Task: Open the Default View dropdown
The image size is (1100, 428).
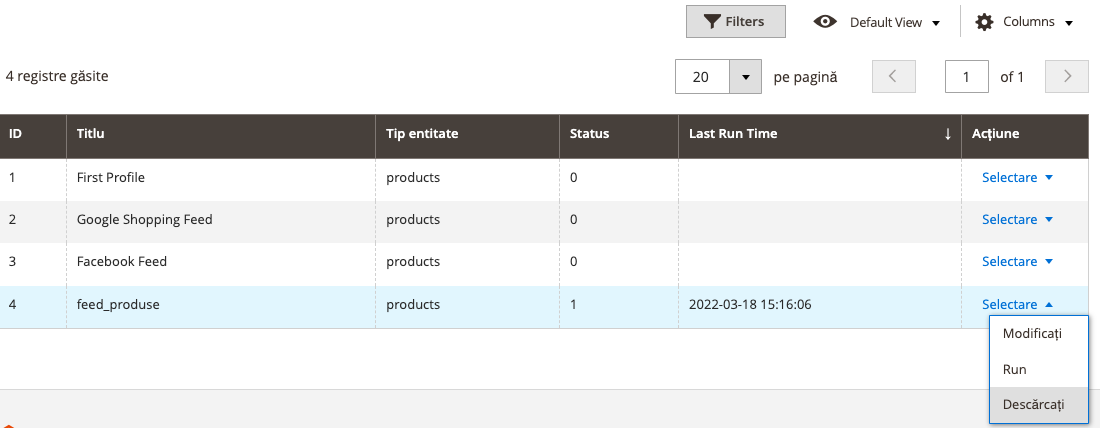Action: [x=876, y=22]
